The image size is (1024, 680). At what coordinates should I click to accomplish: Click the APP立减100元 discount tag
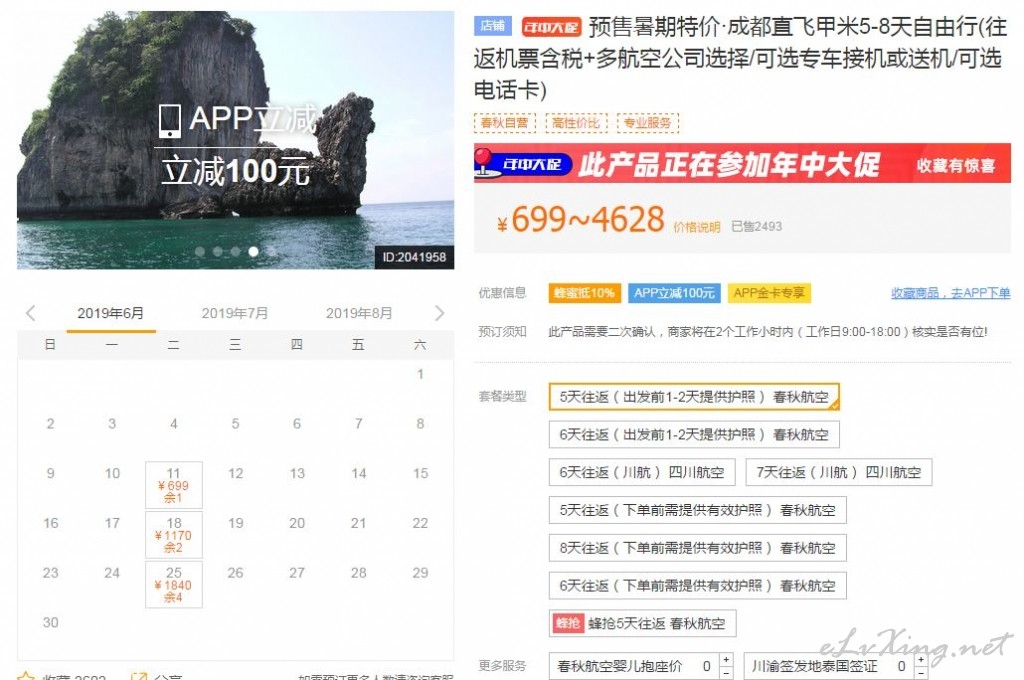pyautogui.click(x=674, y=293)
